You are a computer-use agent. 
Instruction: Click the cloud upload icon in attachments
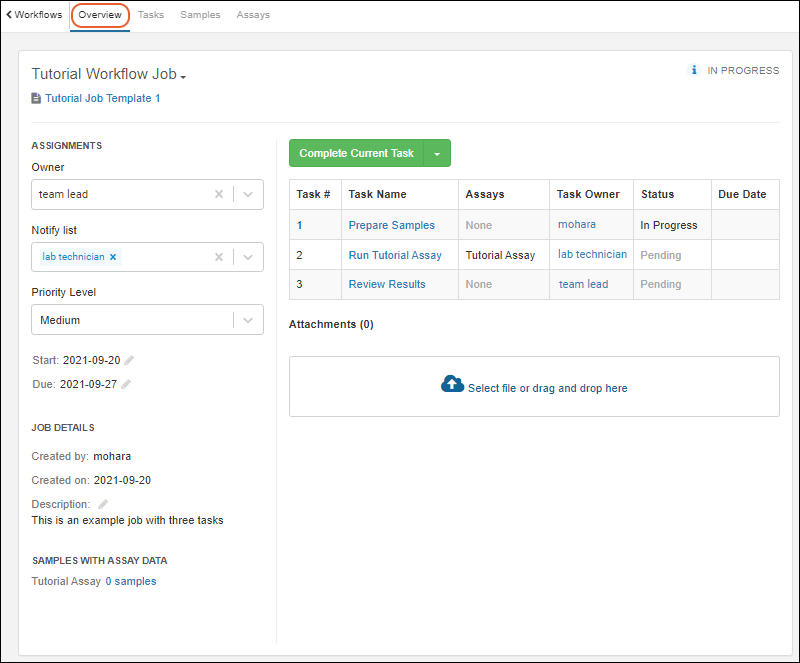coord(452,385)
